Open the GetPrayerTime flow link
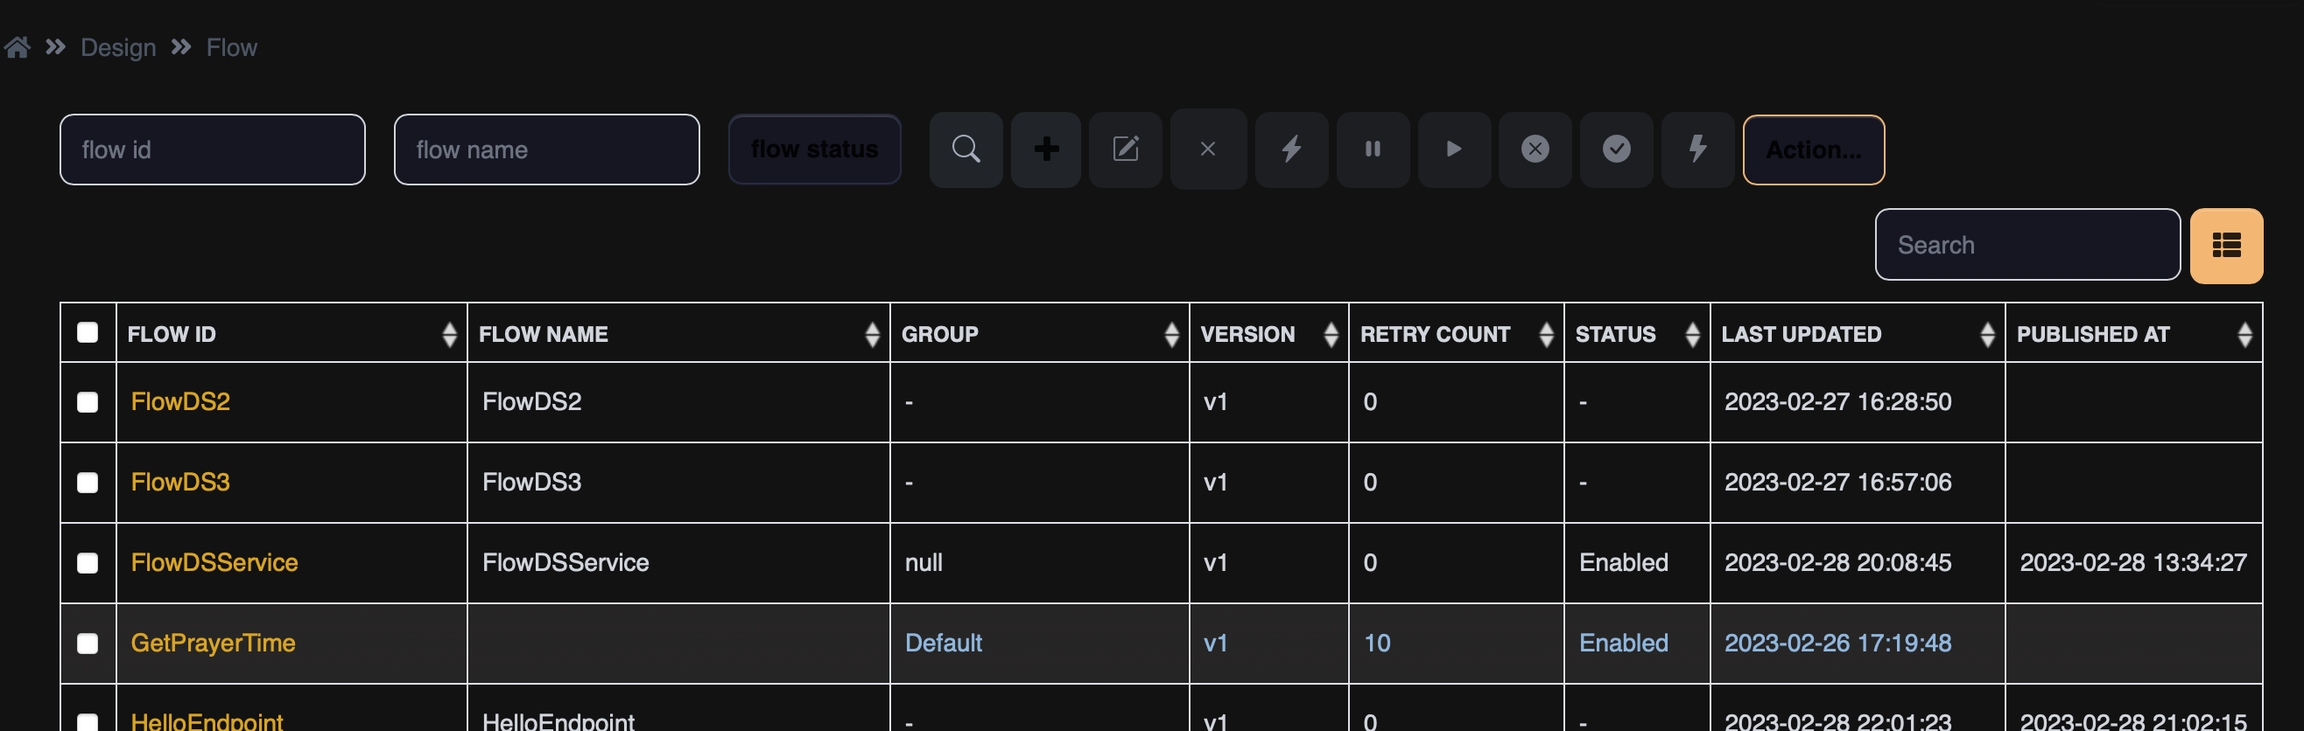 (x=213, y=643)
